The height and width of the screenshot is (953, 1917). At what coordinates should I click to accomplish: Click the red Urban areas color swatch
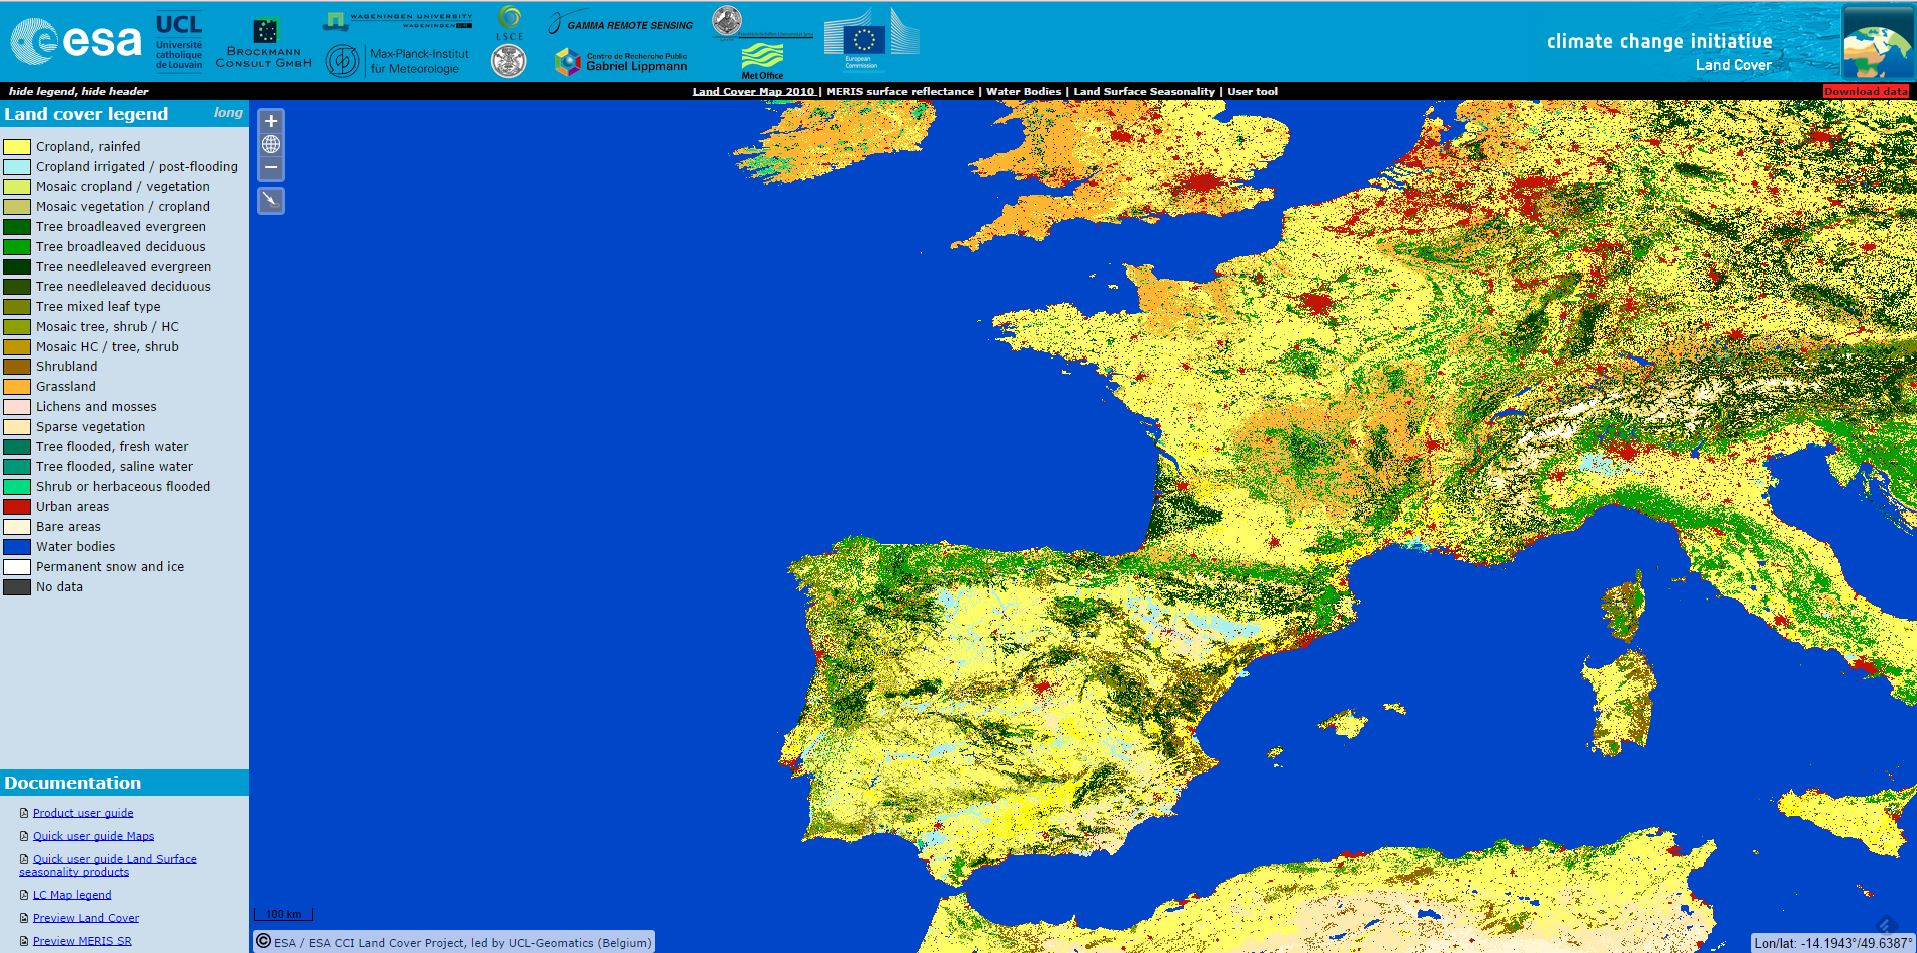17,507
